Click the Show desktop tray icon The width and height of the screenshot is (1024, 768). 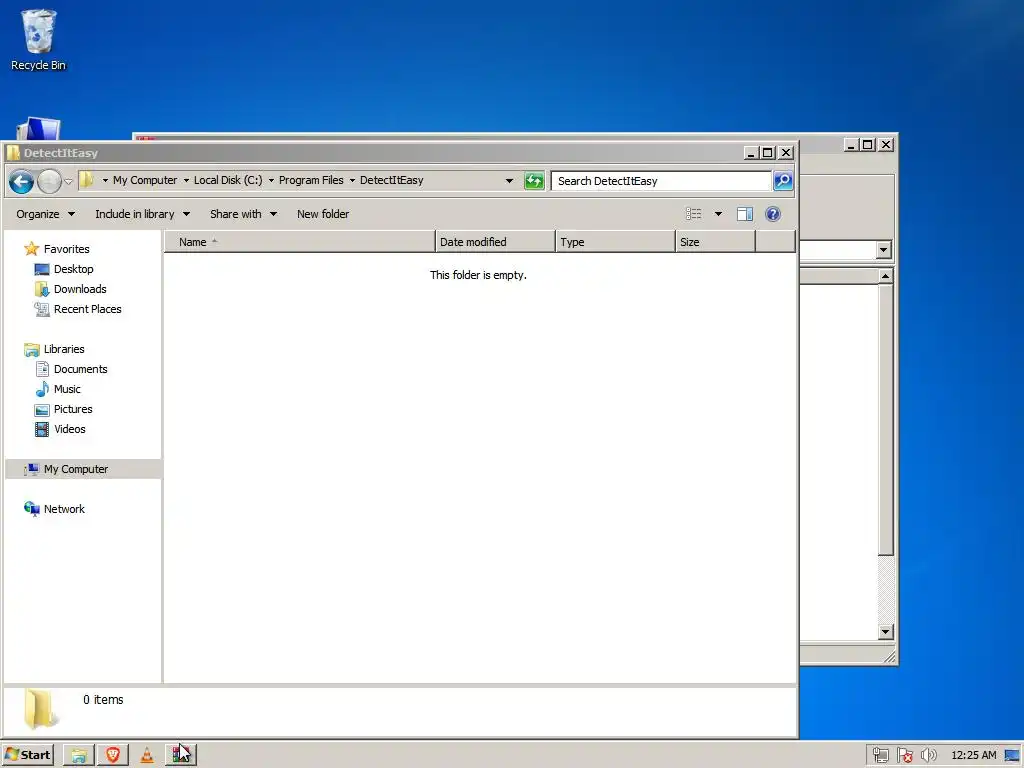1012,756
